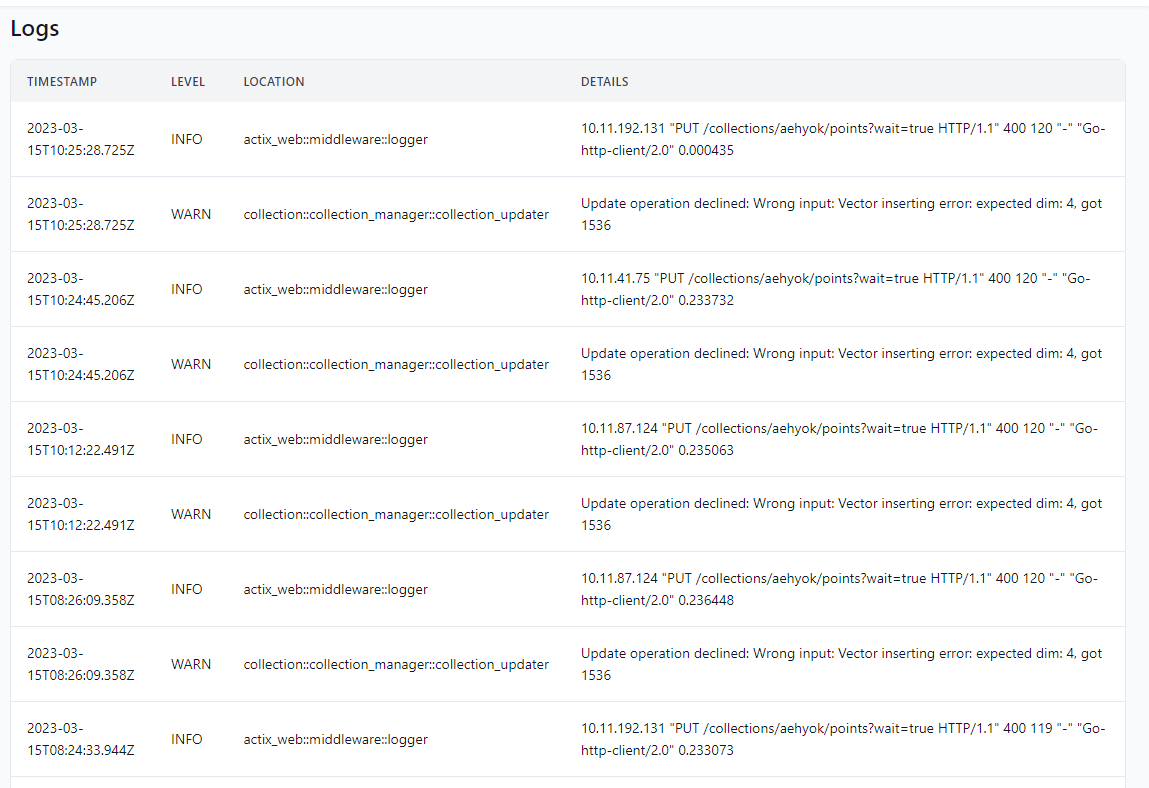Click the WARN level label in second row
This screenshot has width=1149, height=788.
(191, 214)
